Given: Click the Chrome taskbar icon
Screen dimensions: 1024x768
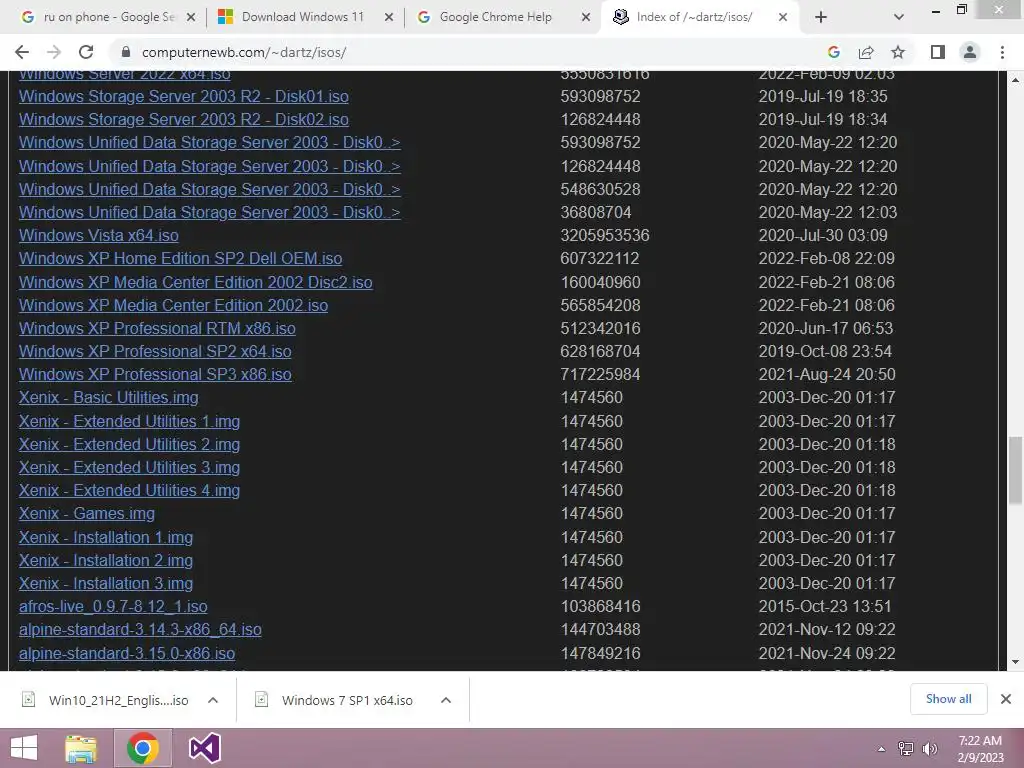Looking at the screenshot, I should pos(142,748).
